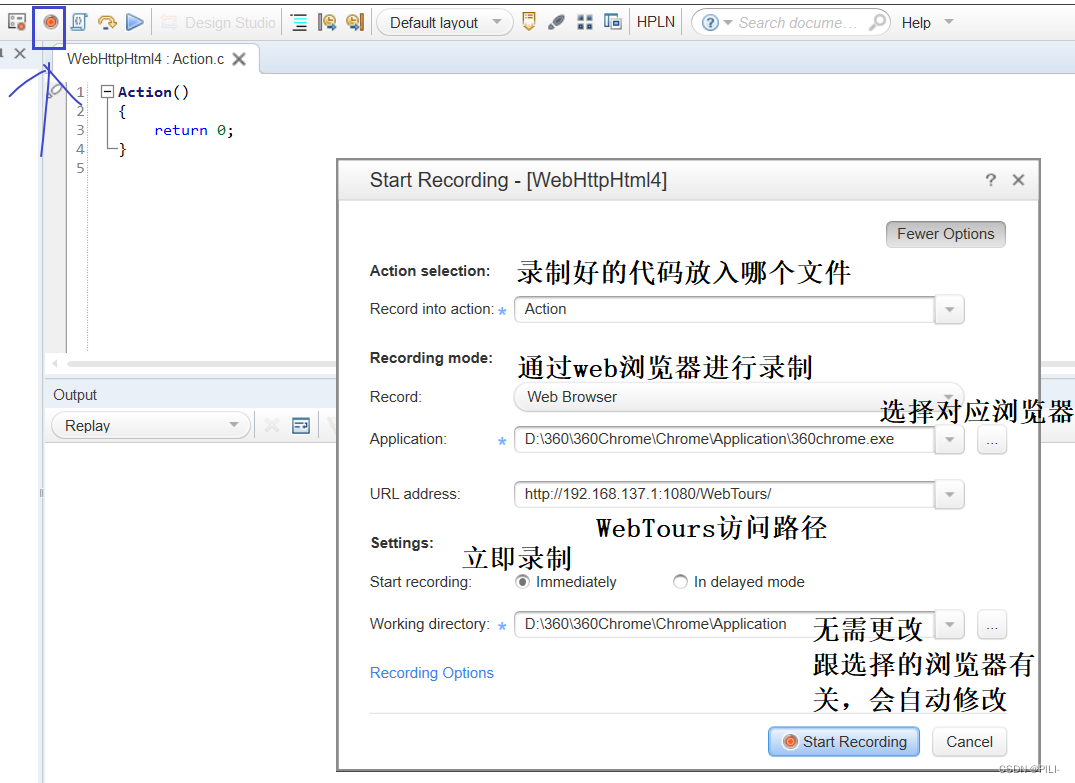Run the script with the blue play icon
Image resolution: width=1075 pixels, height=783 pixels.
135,21
